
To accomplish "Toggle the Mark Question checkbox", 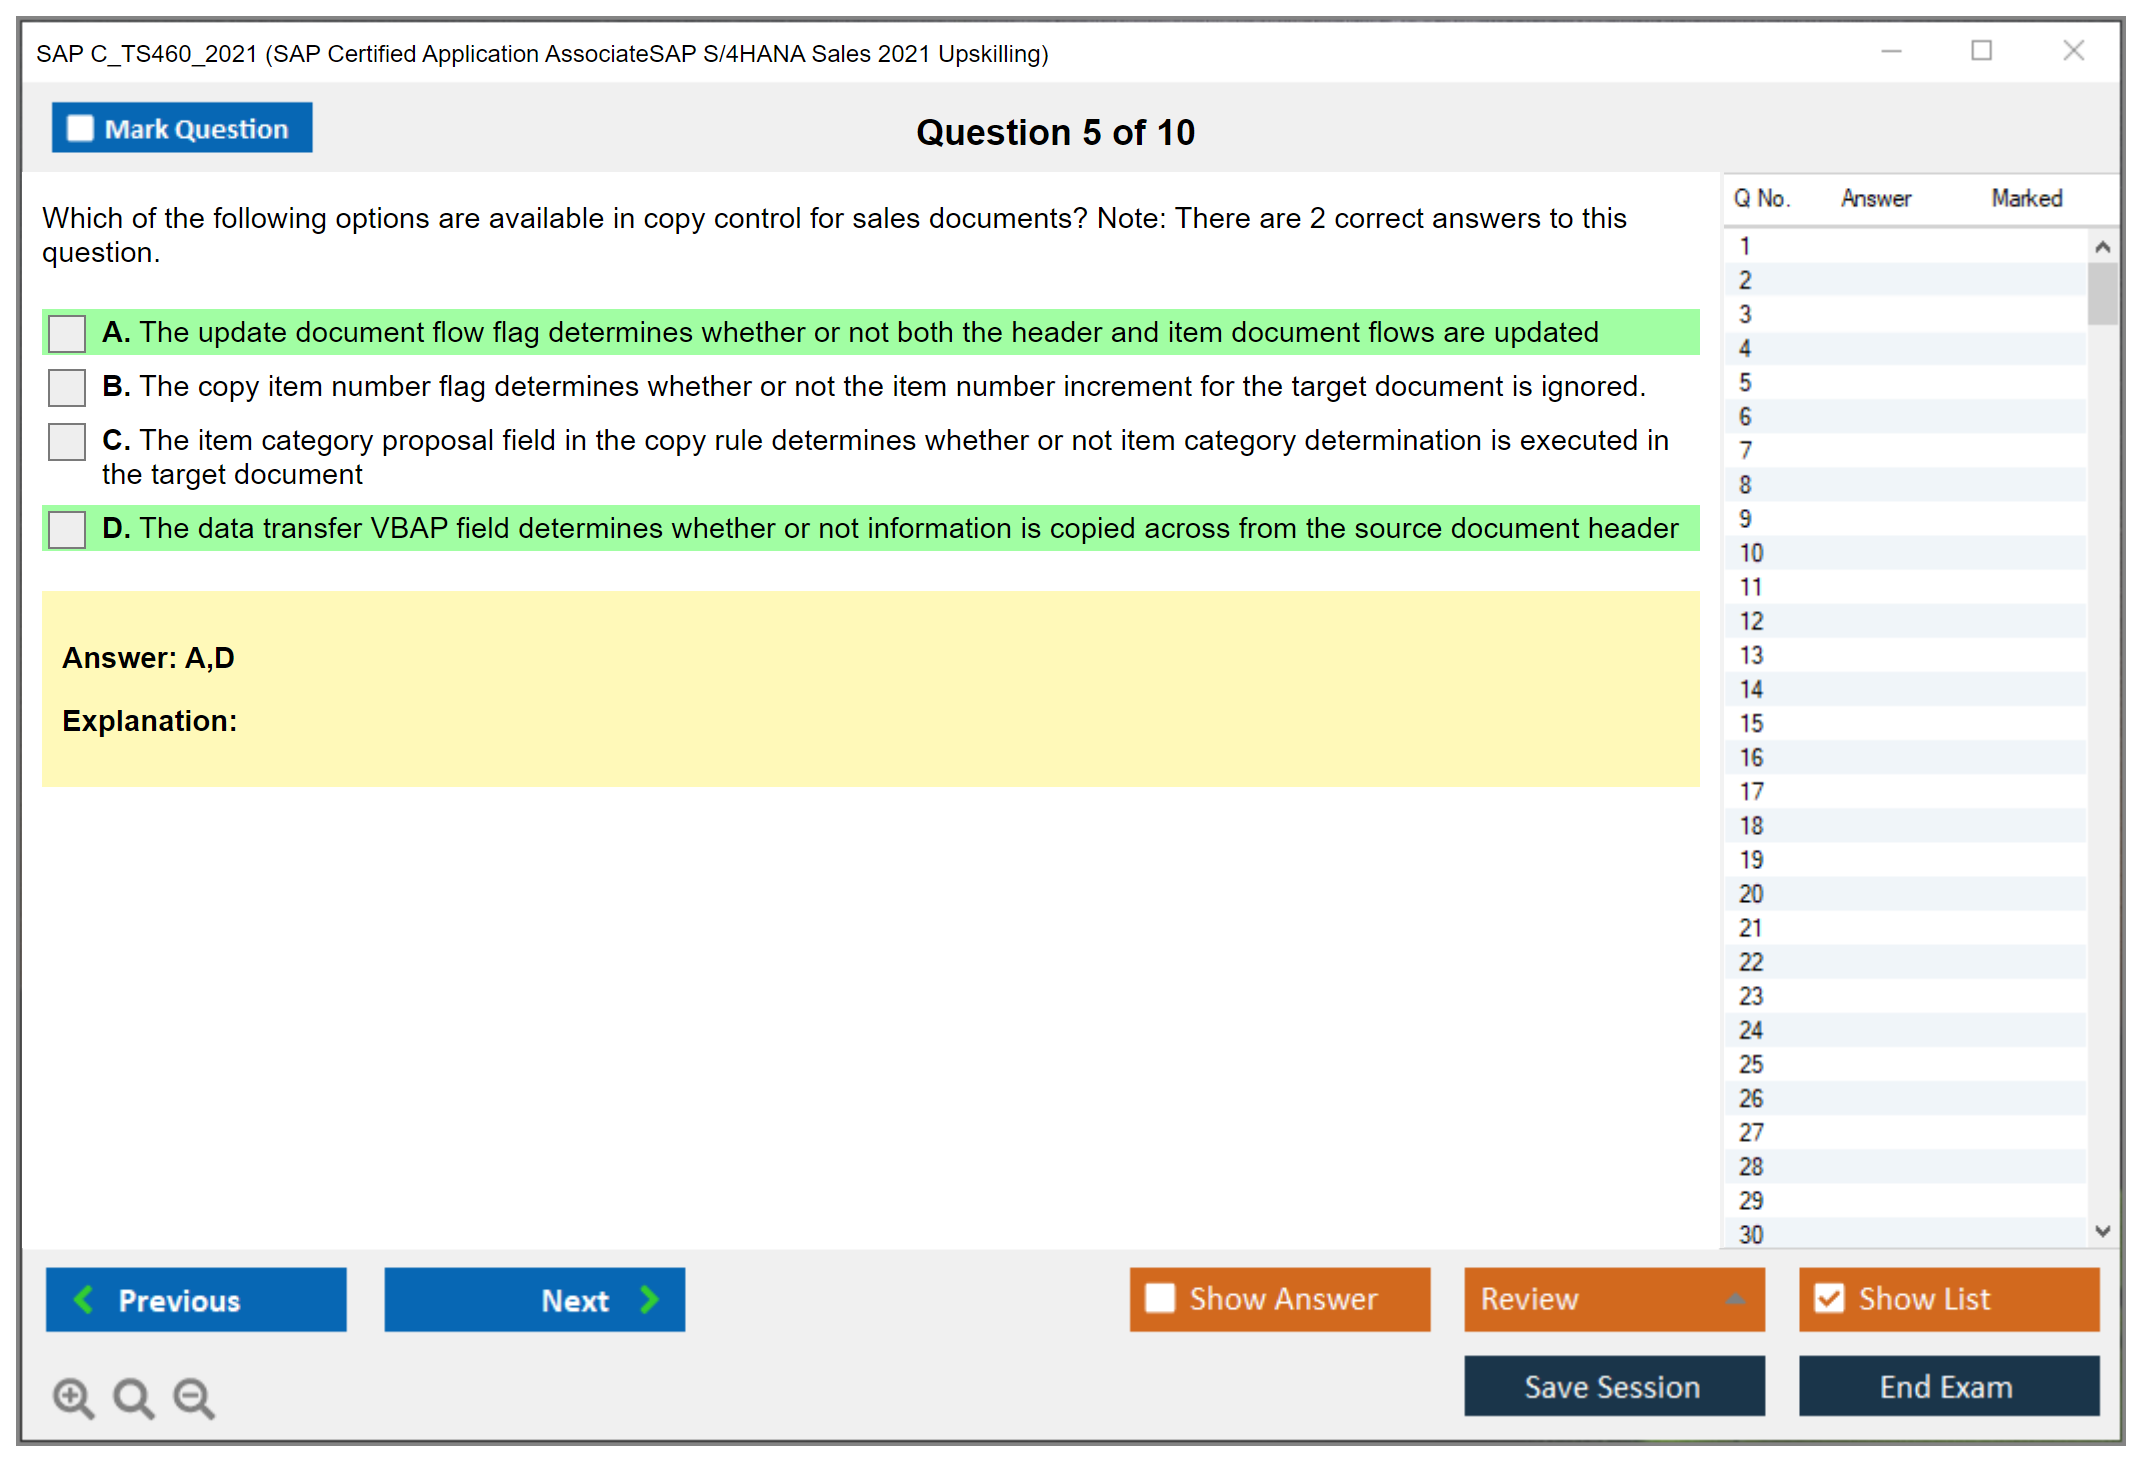I will pos(80,129).
